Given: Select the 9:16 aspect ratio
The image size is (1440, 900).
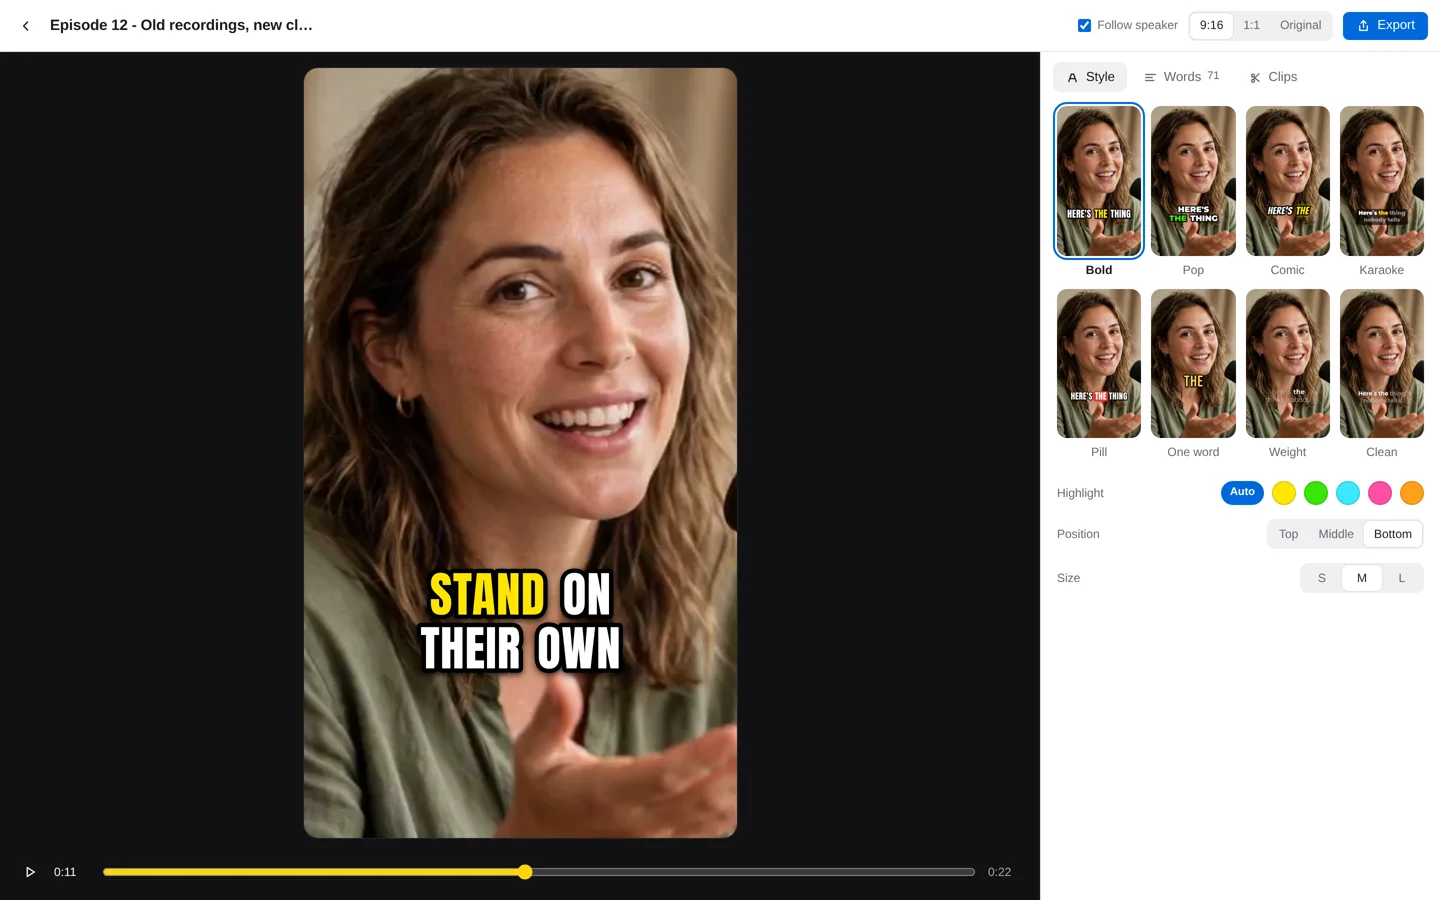Looking at the screenshot, I should coord(1211,25).
